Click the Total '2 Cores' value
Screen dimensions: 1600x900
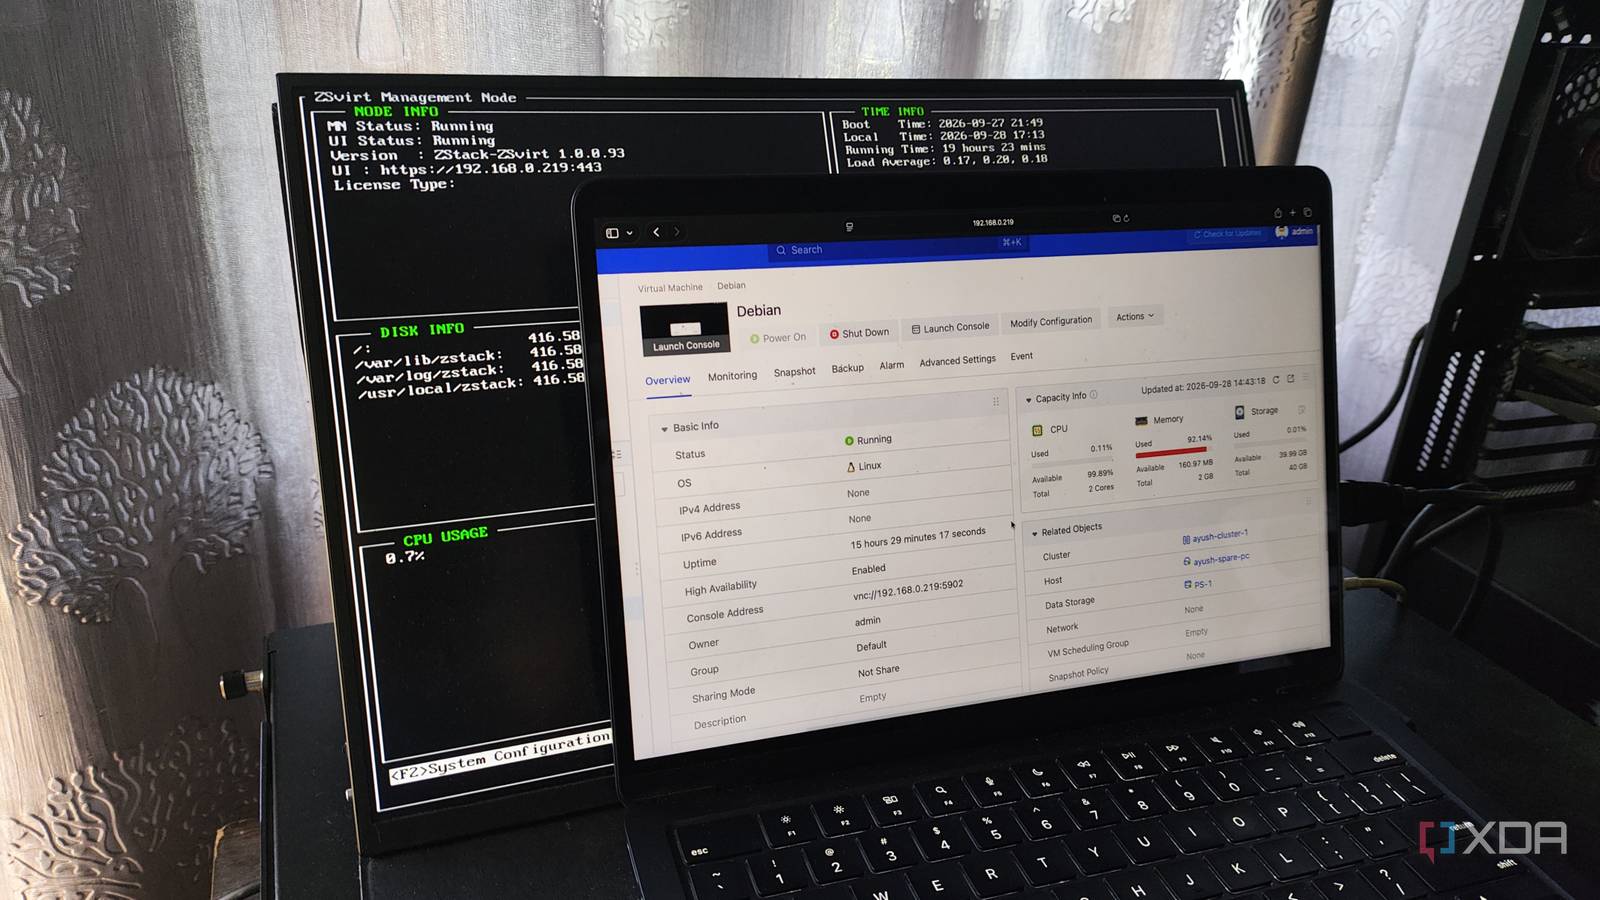pyautogui.click(x=1100, y=488)
